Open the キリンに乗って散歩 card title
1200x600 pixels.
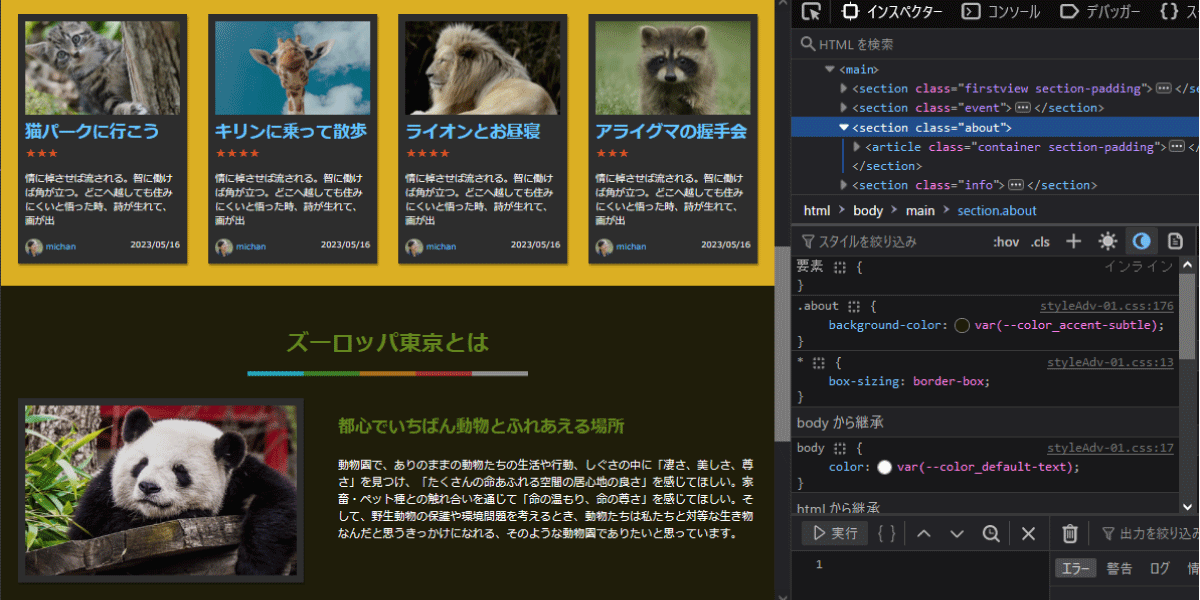(291, 131)
